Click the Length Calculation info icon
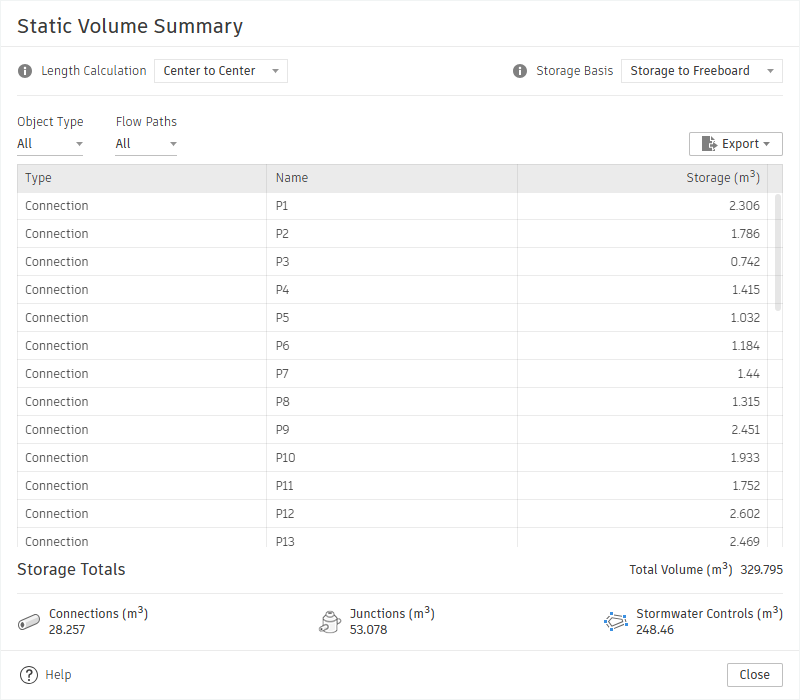 pos(24,71)
